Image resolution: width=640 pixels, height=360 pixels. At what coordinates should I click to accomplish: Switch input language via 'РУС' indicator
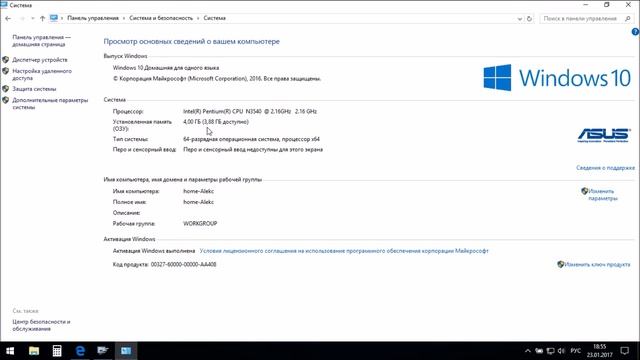(x=576, y=351)
